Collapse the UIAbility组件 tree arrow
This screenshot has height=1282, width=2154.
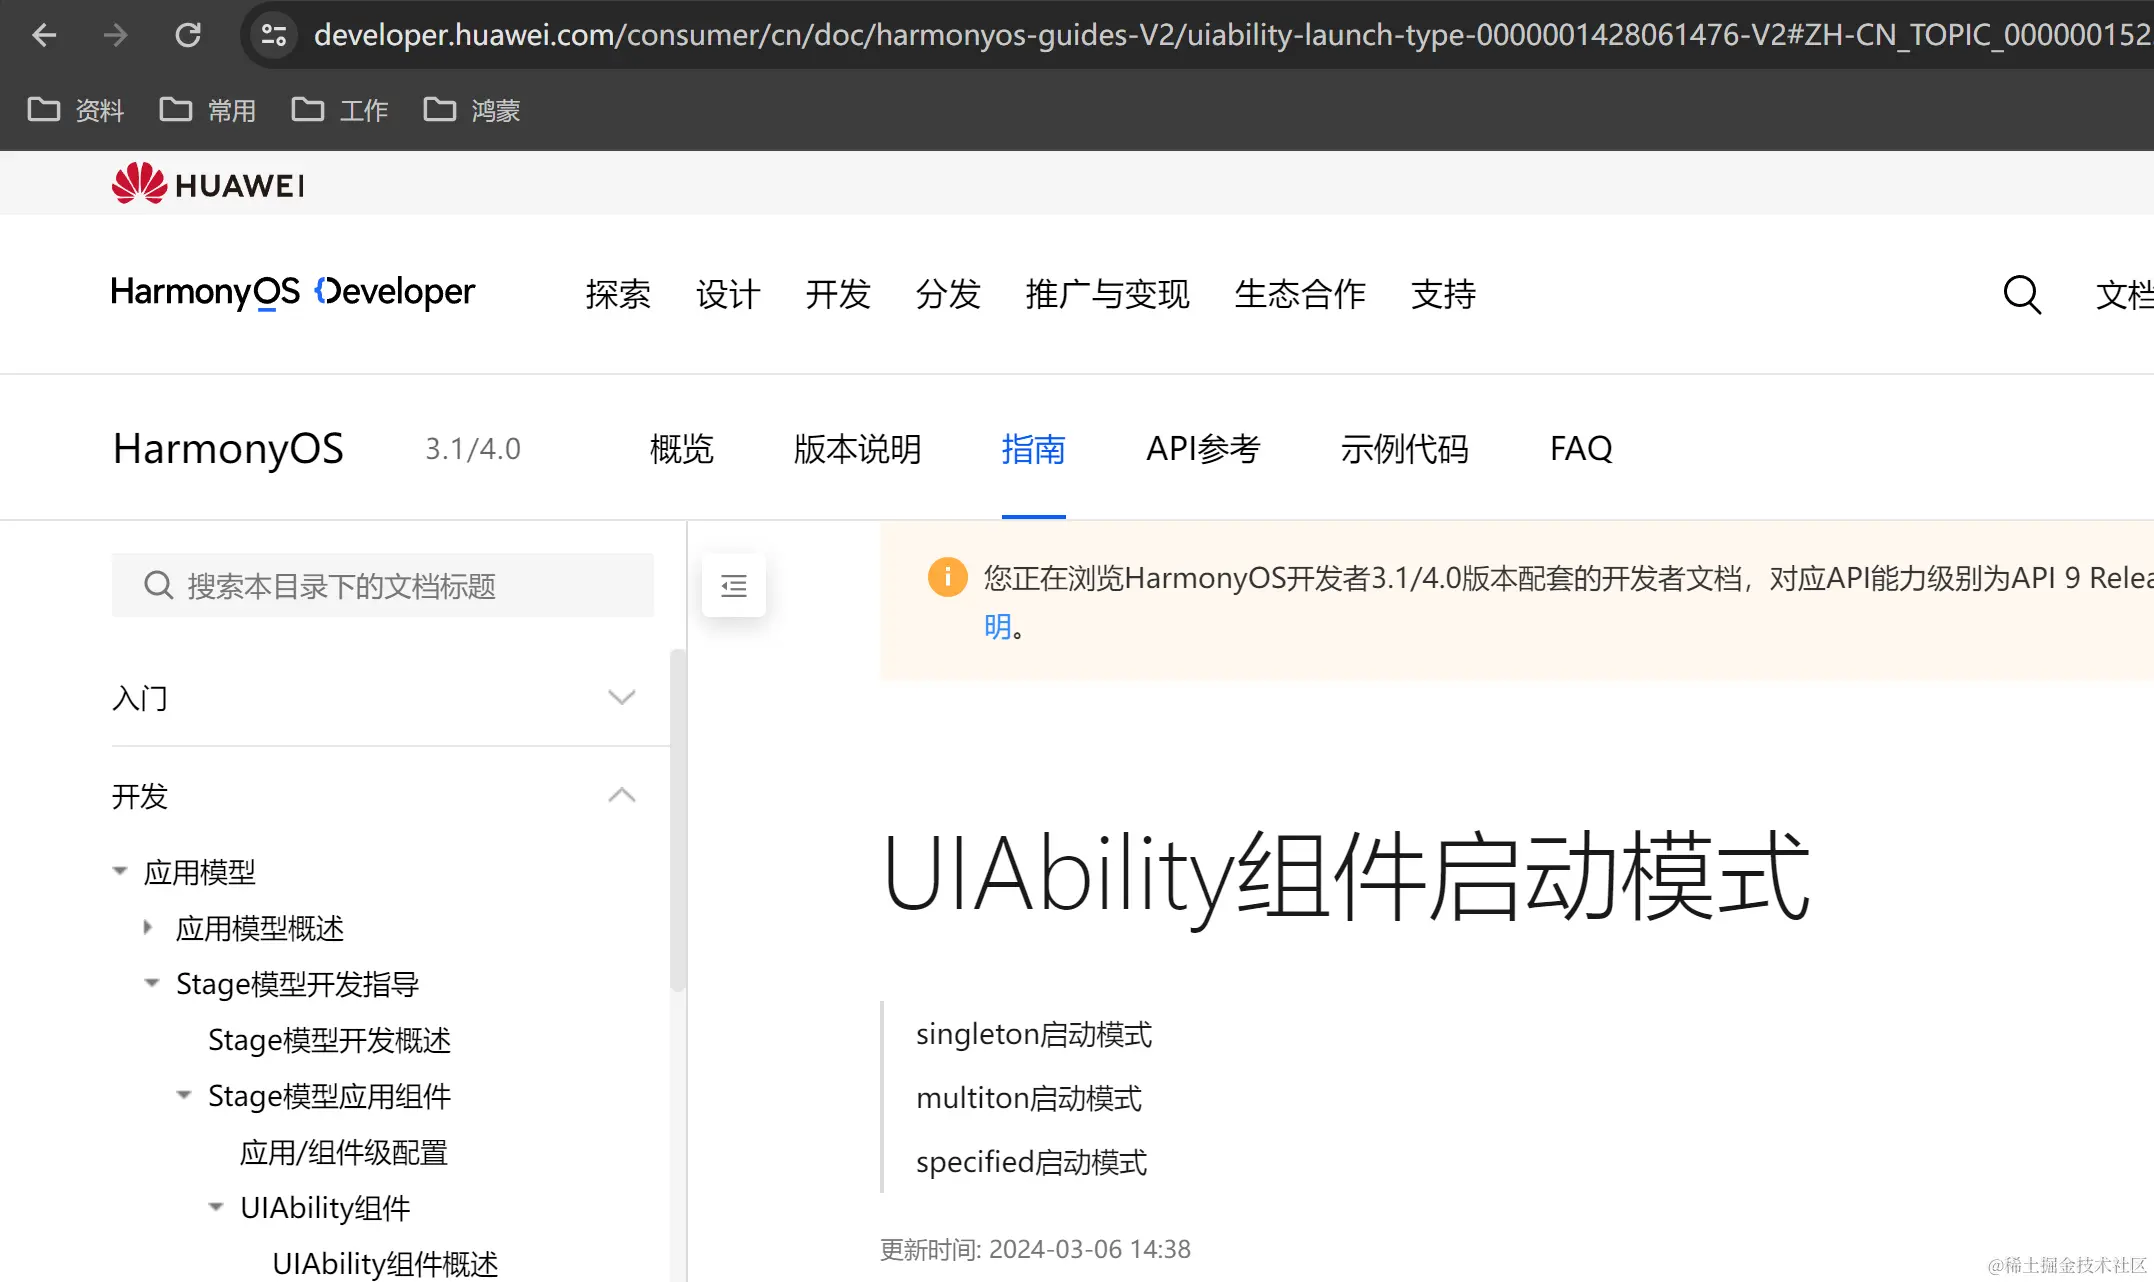pos(216,1207)
